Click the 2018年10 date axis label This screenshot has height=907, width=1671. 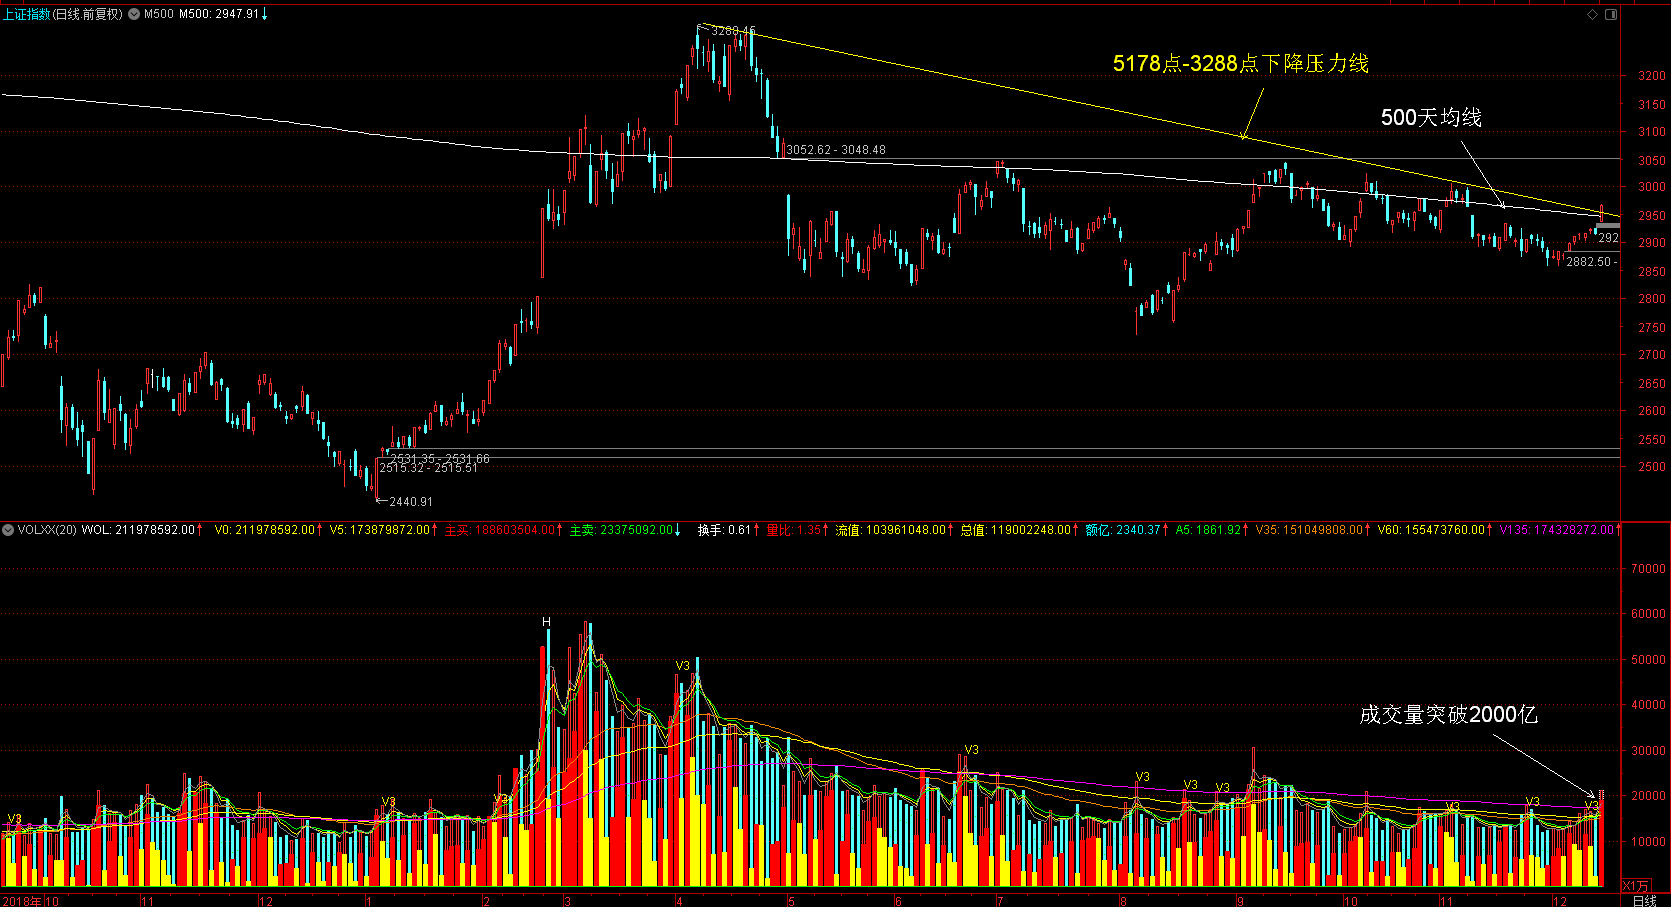click(x=31, y=901)
